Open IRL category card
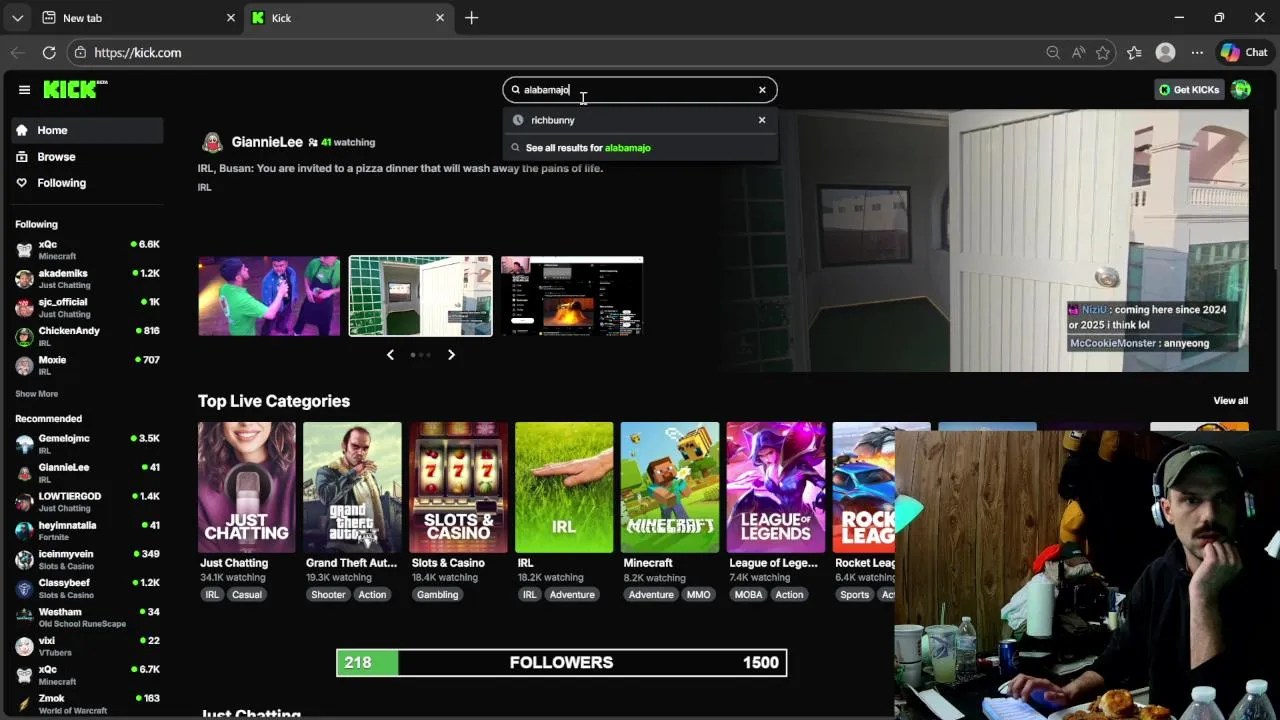 click(564, 487)
